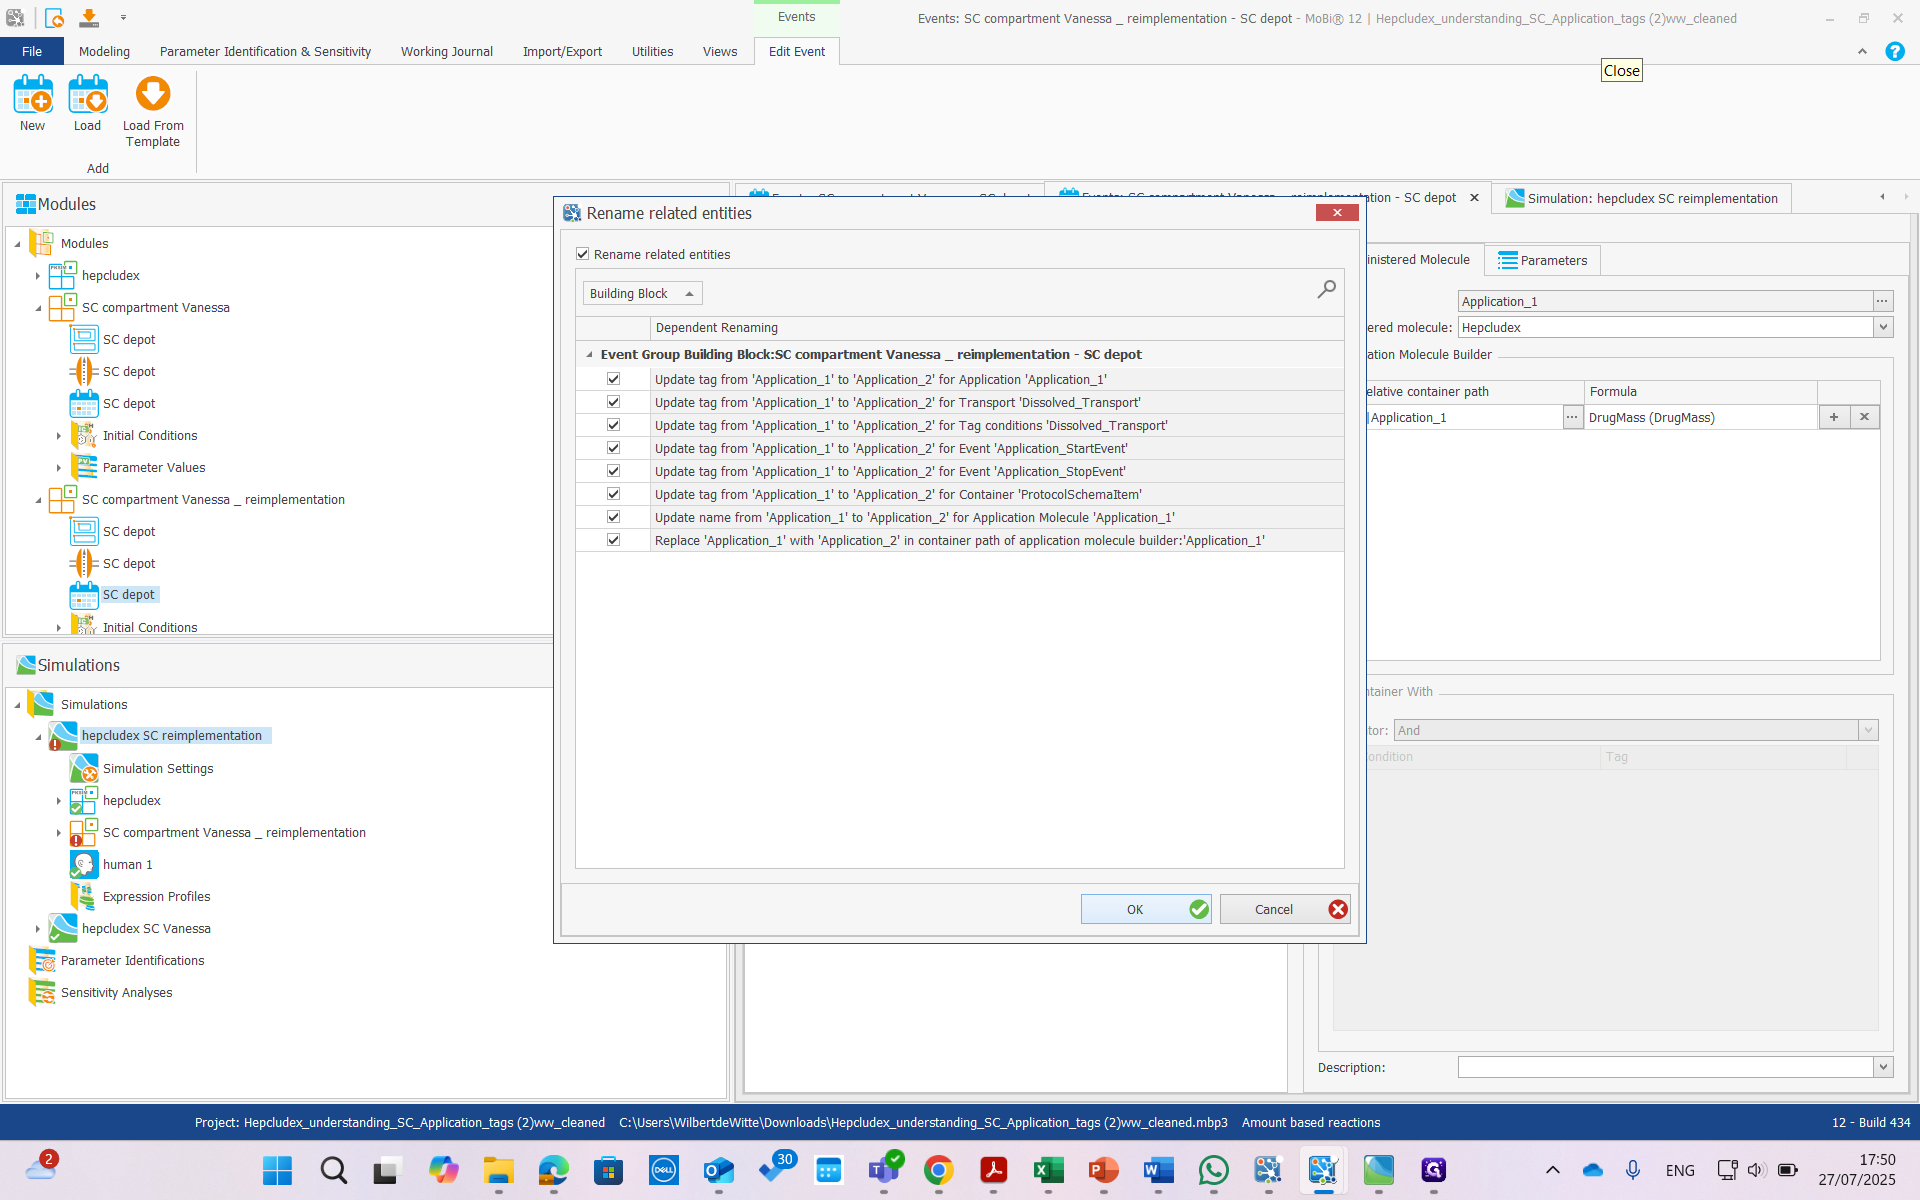The image size is (1920, 1200).
Task: Open the Parameter Identification & Sensitivity tab
Action: click(265, 52)
